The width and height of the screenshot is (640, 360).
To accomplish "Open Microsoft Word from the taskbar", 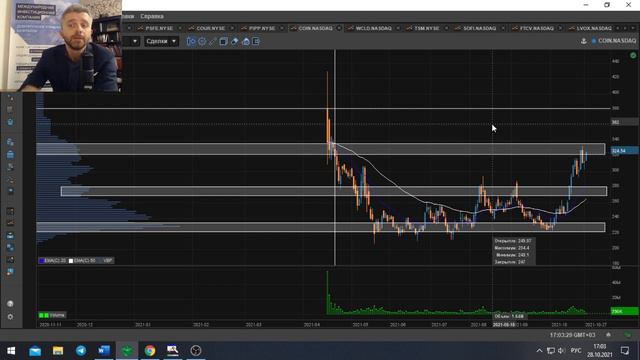I will [x=104, y=350].
